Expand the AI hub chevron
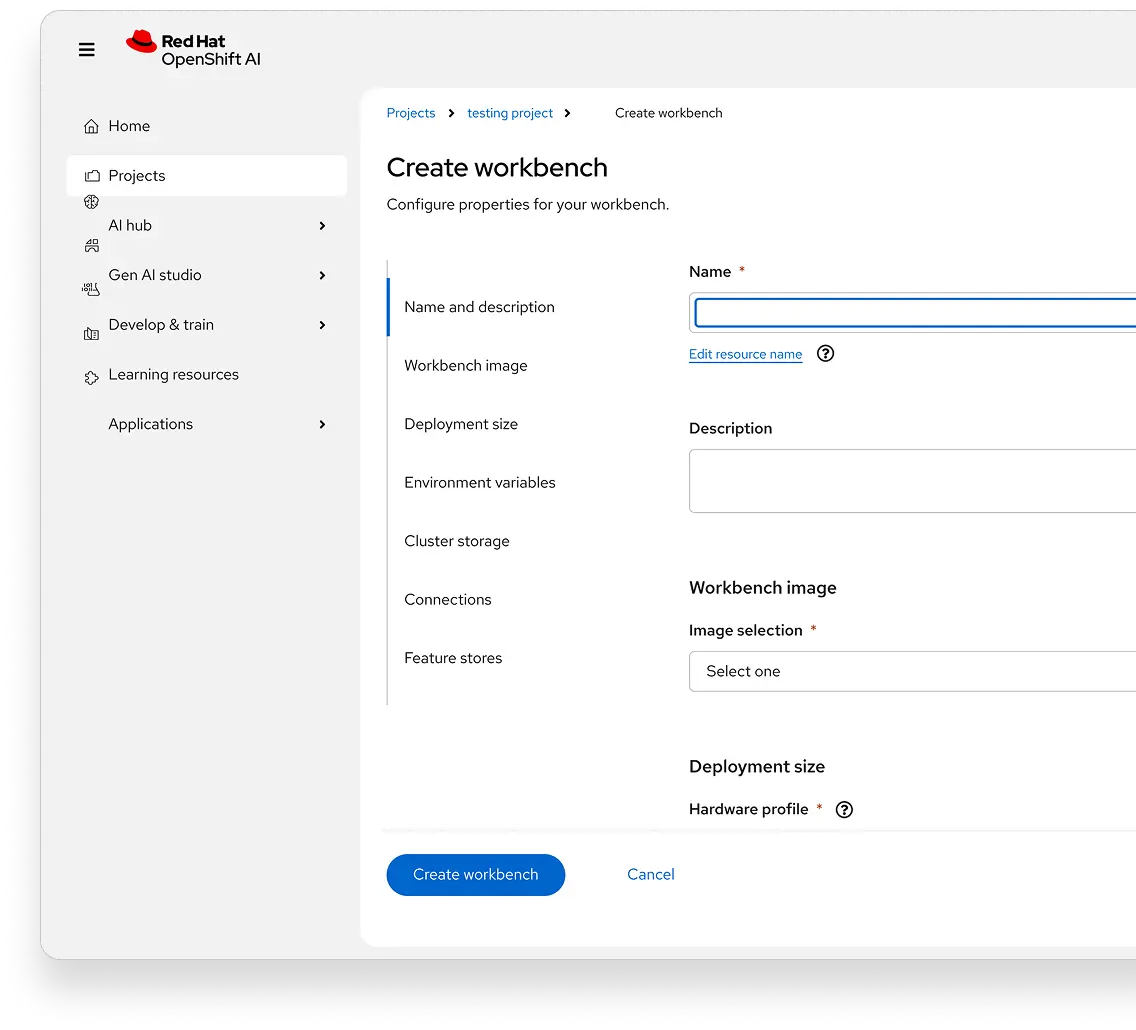This screenshot has width=1136, height=1030. (x=322, y=226)
